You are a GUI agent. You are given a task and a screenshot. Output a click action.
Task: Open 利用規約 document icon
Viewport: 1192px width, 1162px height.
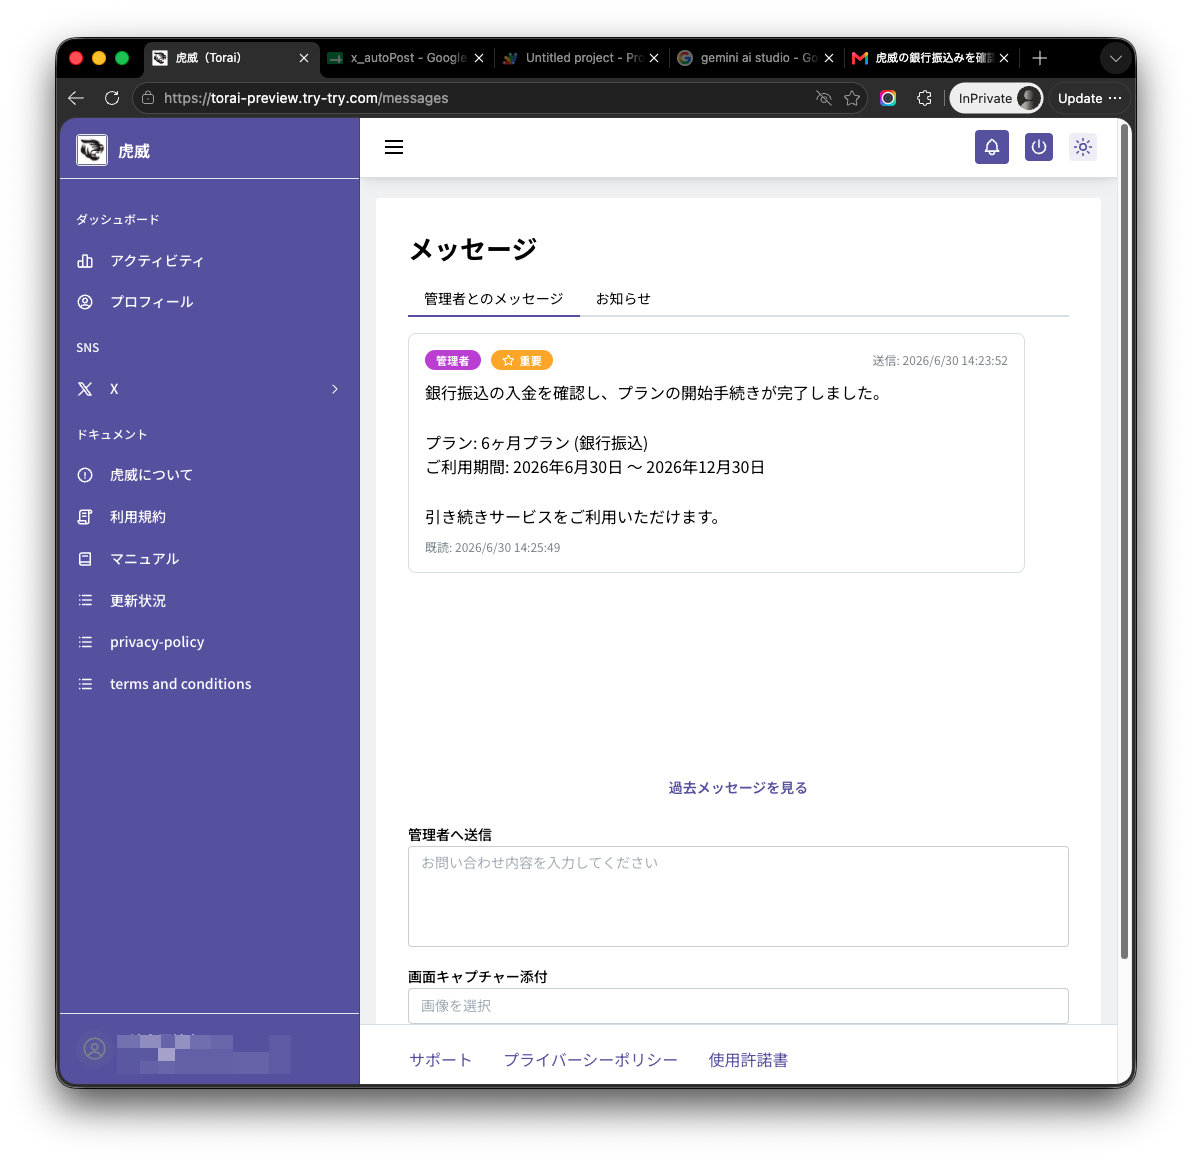85,517
